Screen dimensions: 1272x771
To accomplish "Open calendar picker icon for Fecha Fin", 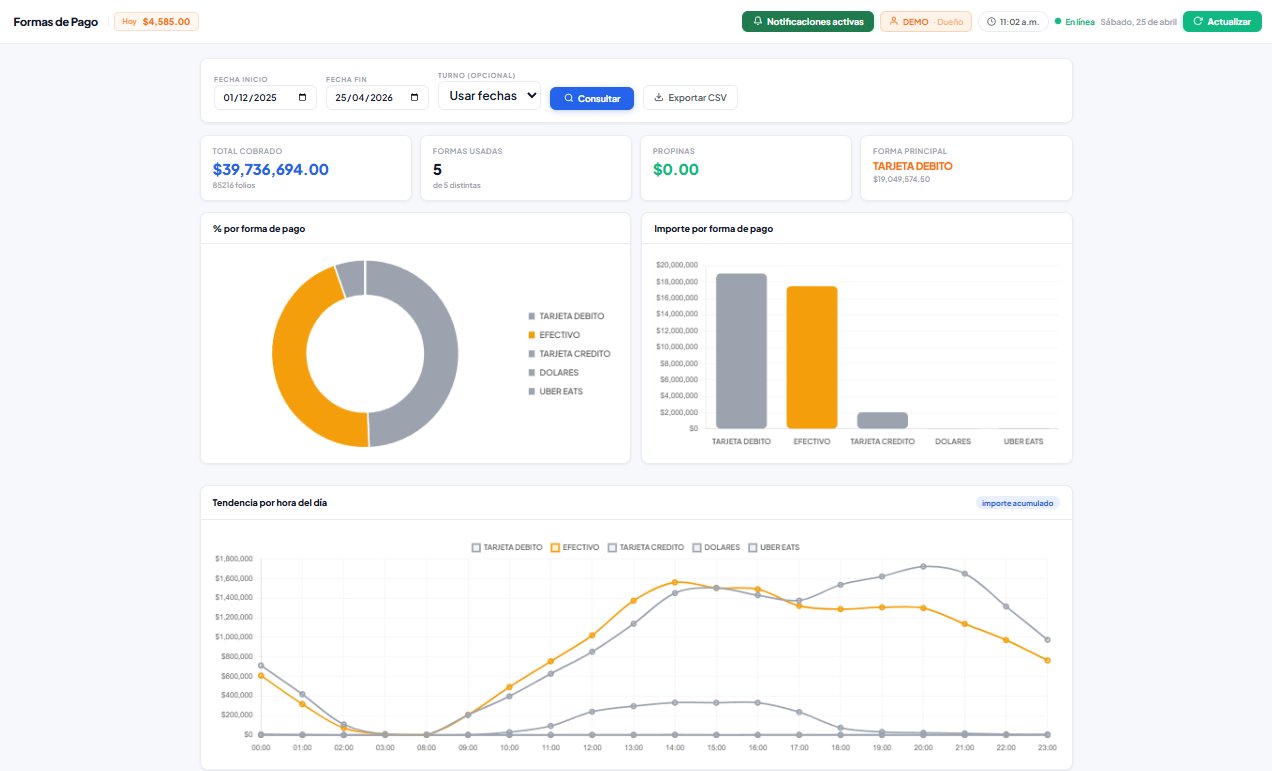I will [414, 98].
